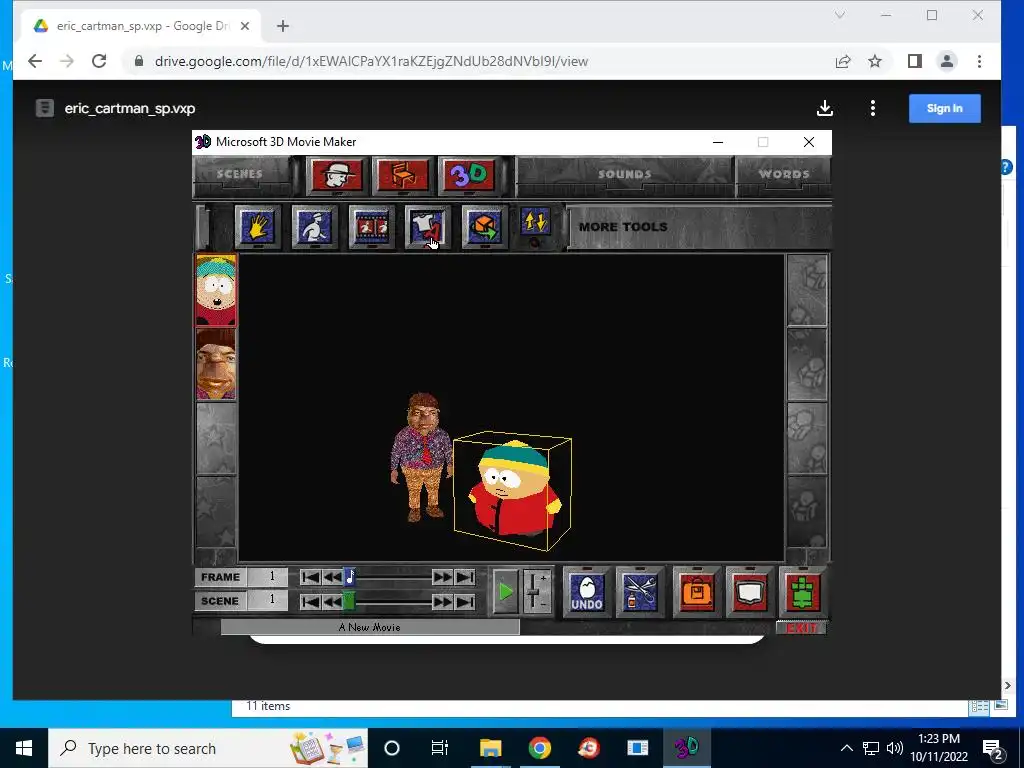The height and width of the screenshot is (768, 1024).
Task: Select the up-down yellow arrows tool
Action: 536,222
